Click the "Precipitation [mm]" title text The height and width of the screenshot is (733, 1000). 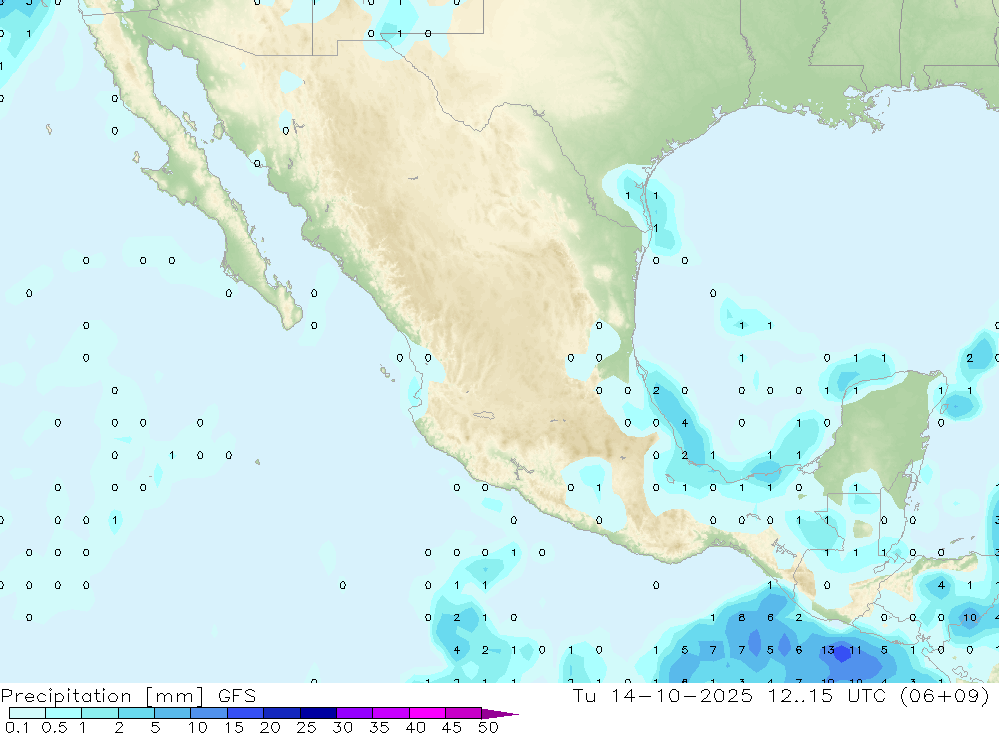(102, 696)
